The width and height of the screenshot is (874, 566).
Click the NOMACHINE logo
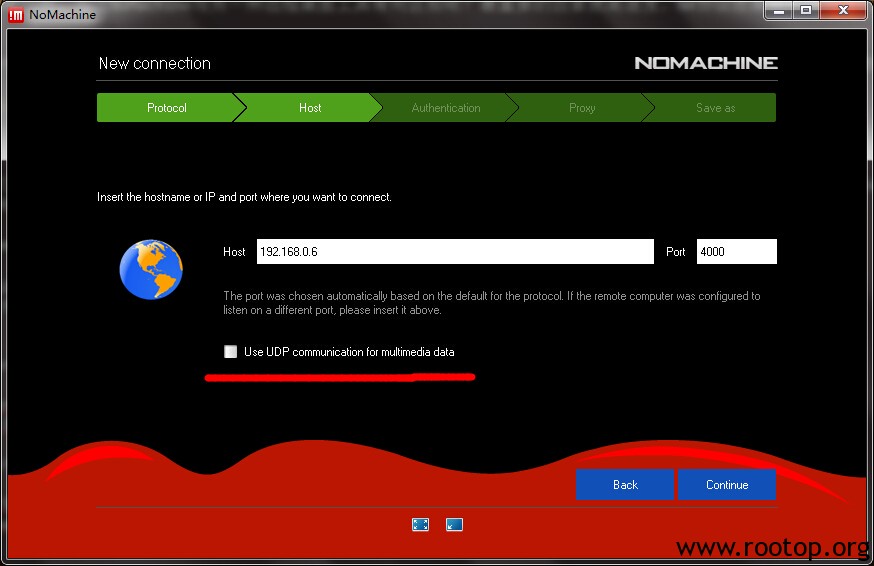pos(706,63)
